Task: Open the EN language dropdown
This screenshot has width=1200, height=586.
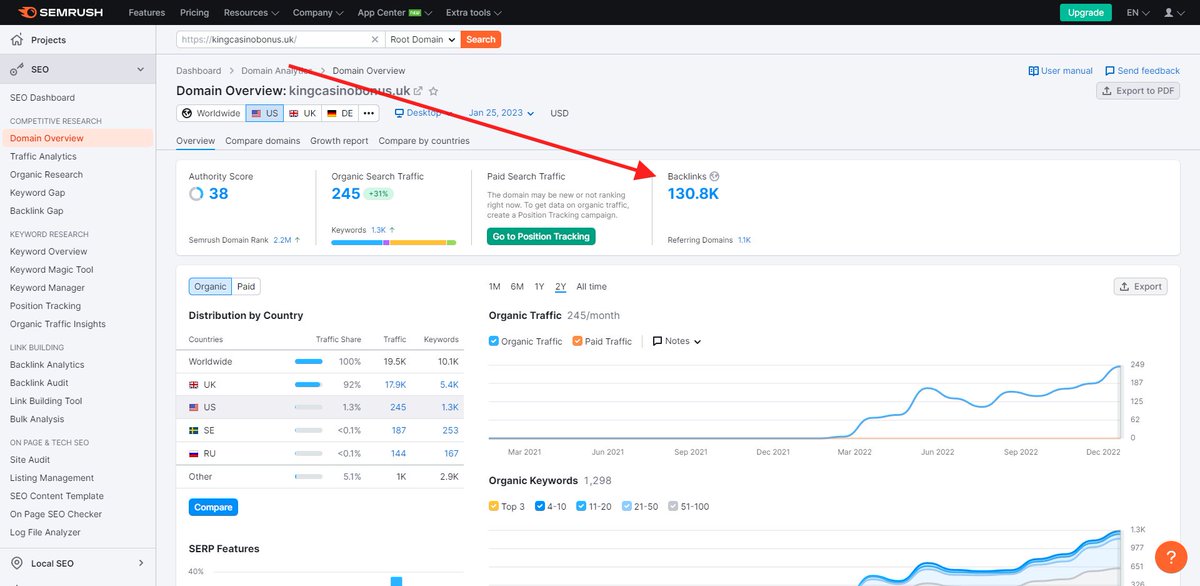Action: [x=1138, y=12]
